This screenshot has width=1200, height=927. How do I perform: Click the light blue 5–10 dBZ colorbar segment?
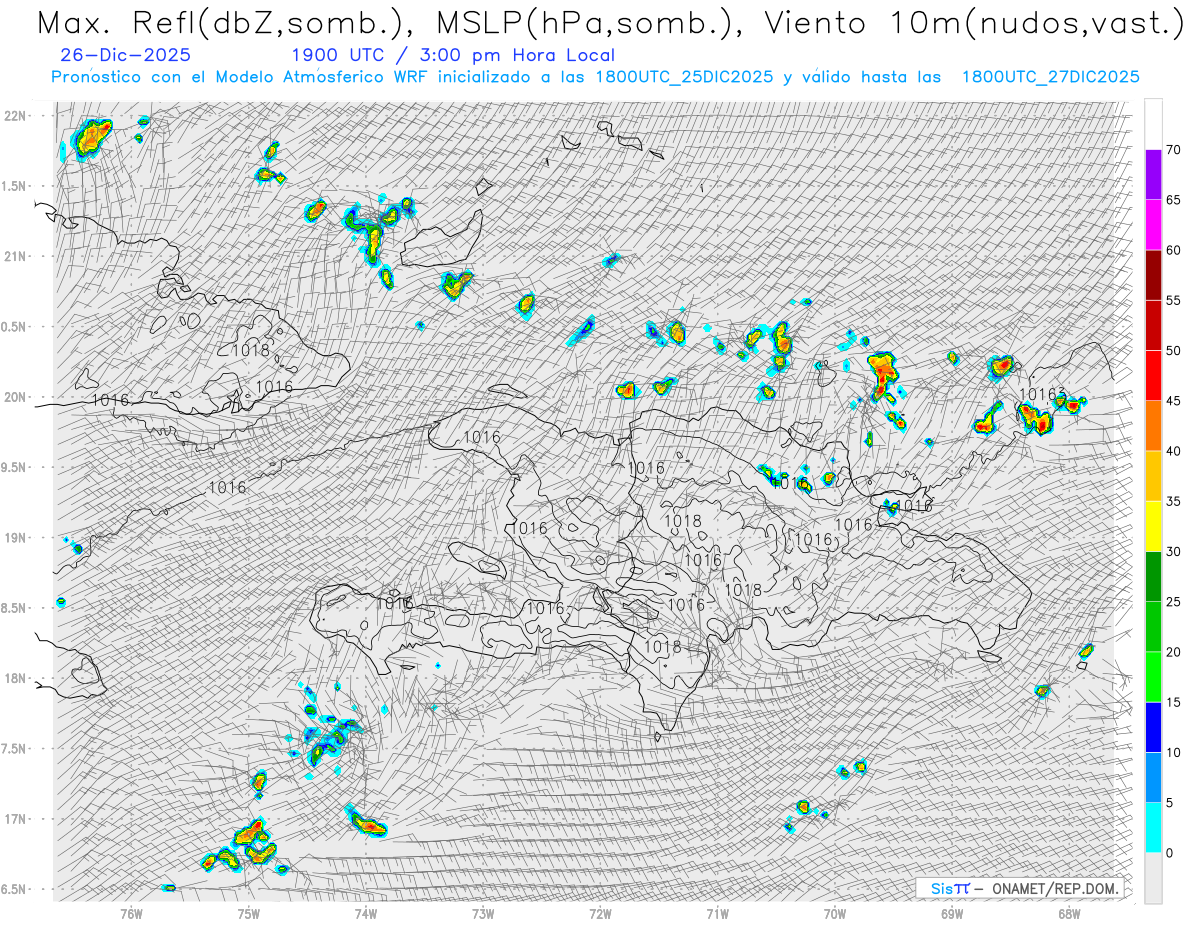[1153, 778]
